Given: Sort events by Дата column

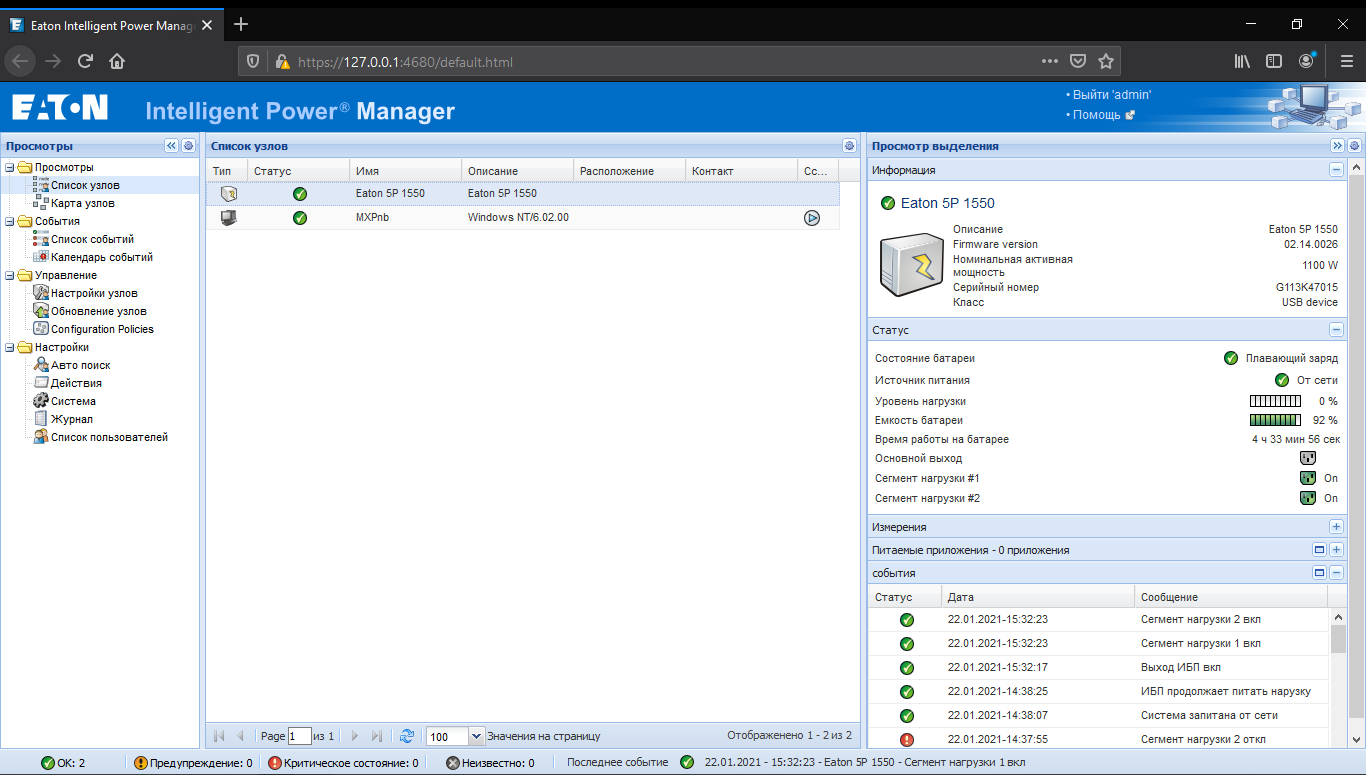Looking at the screenshot, I should coord(1038,597).
